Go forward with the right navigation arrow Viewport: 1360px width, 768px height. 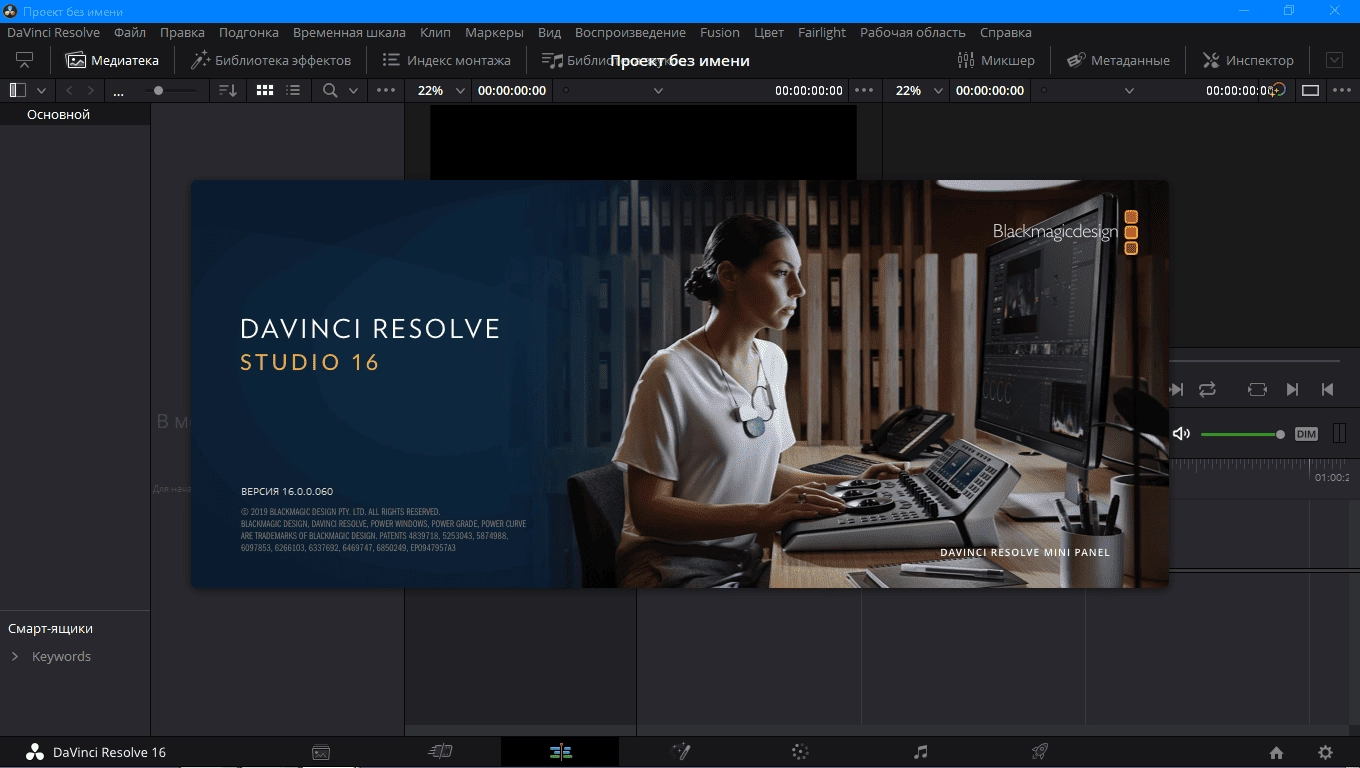click(x=91, y=90)
